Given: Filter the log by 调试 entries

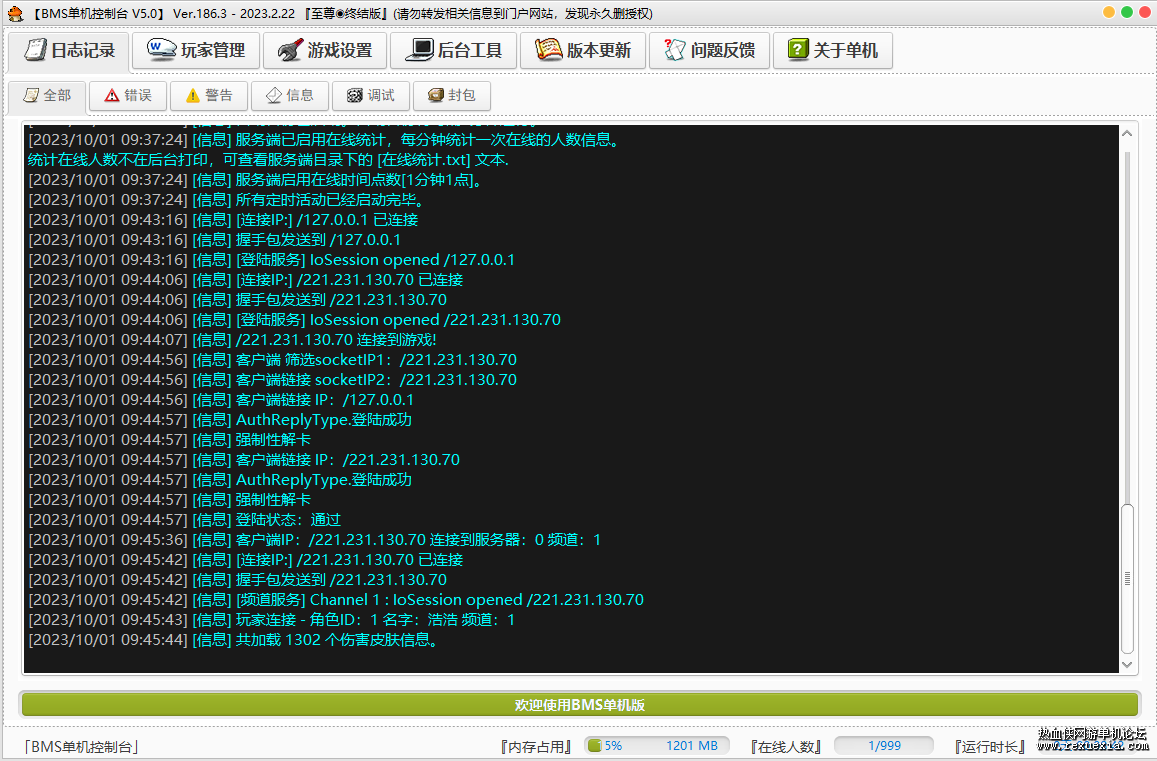Looking at the screenshot, I should pos(371,95).
